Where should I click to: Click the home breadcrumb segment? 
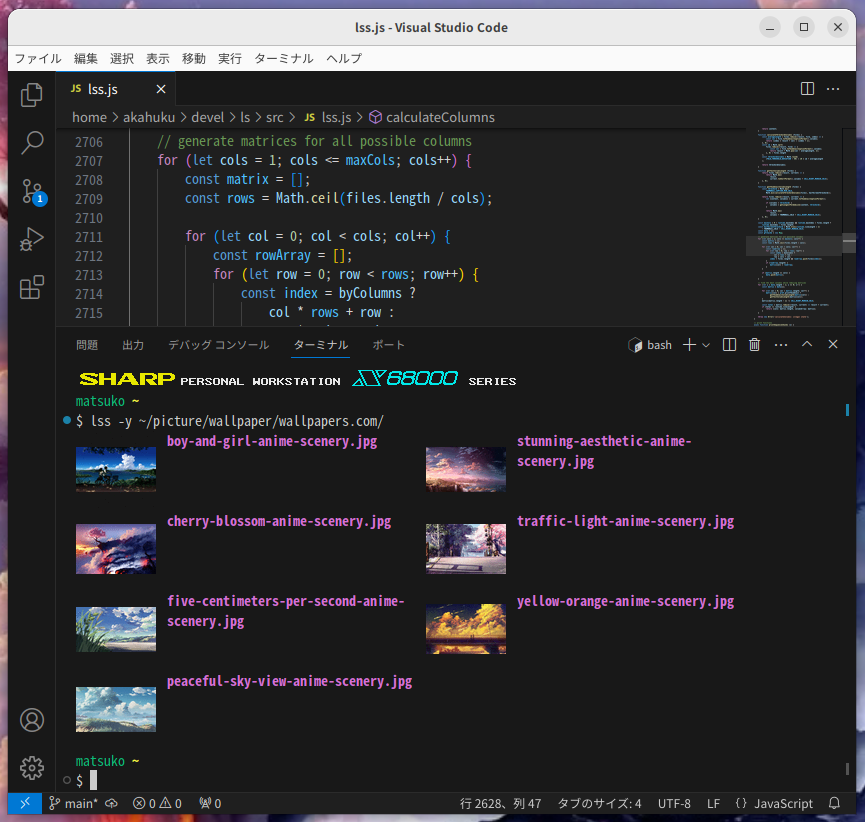tap(89, 118)
